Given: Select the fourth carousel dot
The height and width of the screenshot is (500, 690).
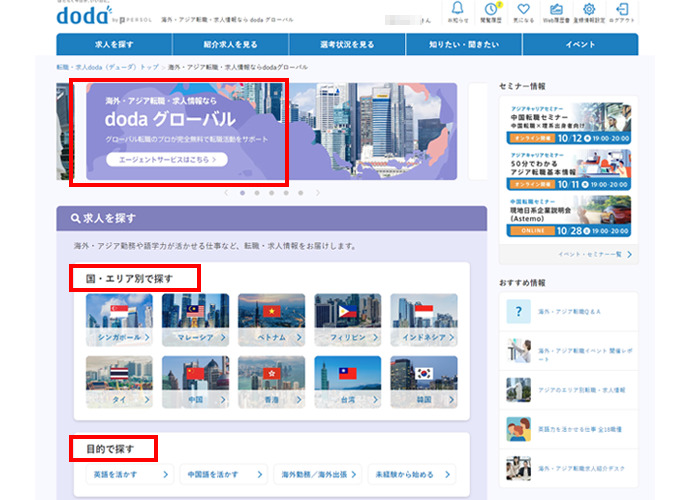Looking at the screenshot, I should coord(286,193).
